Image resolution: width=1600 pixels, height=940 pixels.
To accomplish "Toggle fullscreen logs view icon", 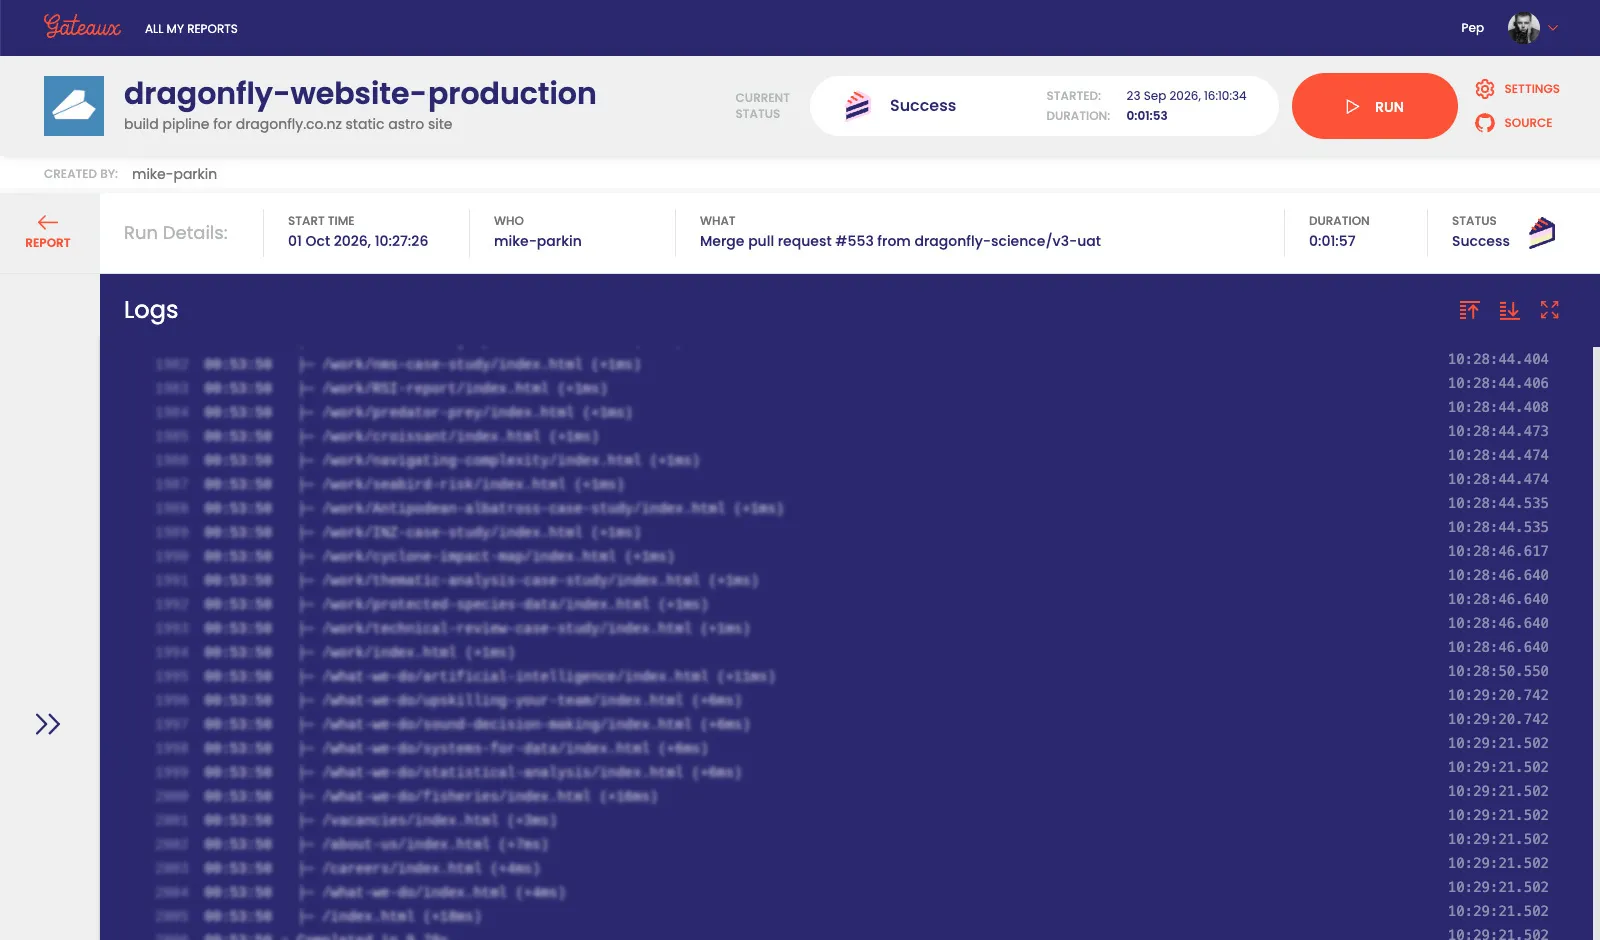I will coord(1550,310).
